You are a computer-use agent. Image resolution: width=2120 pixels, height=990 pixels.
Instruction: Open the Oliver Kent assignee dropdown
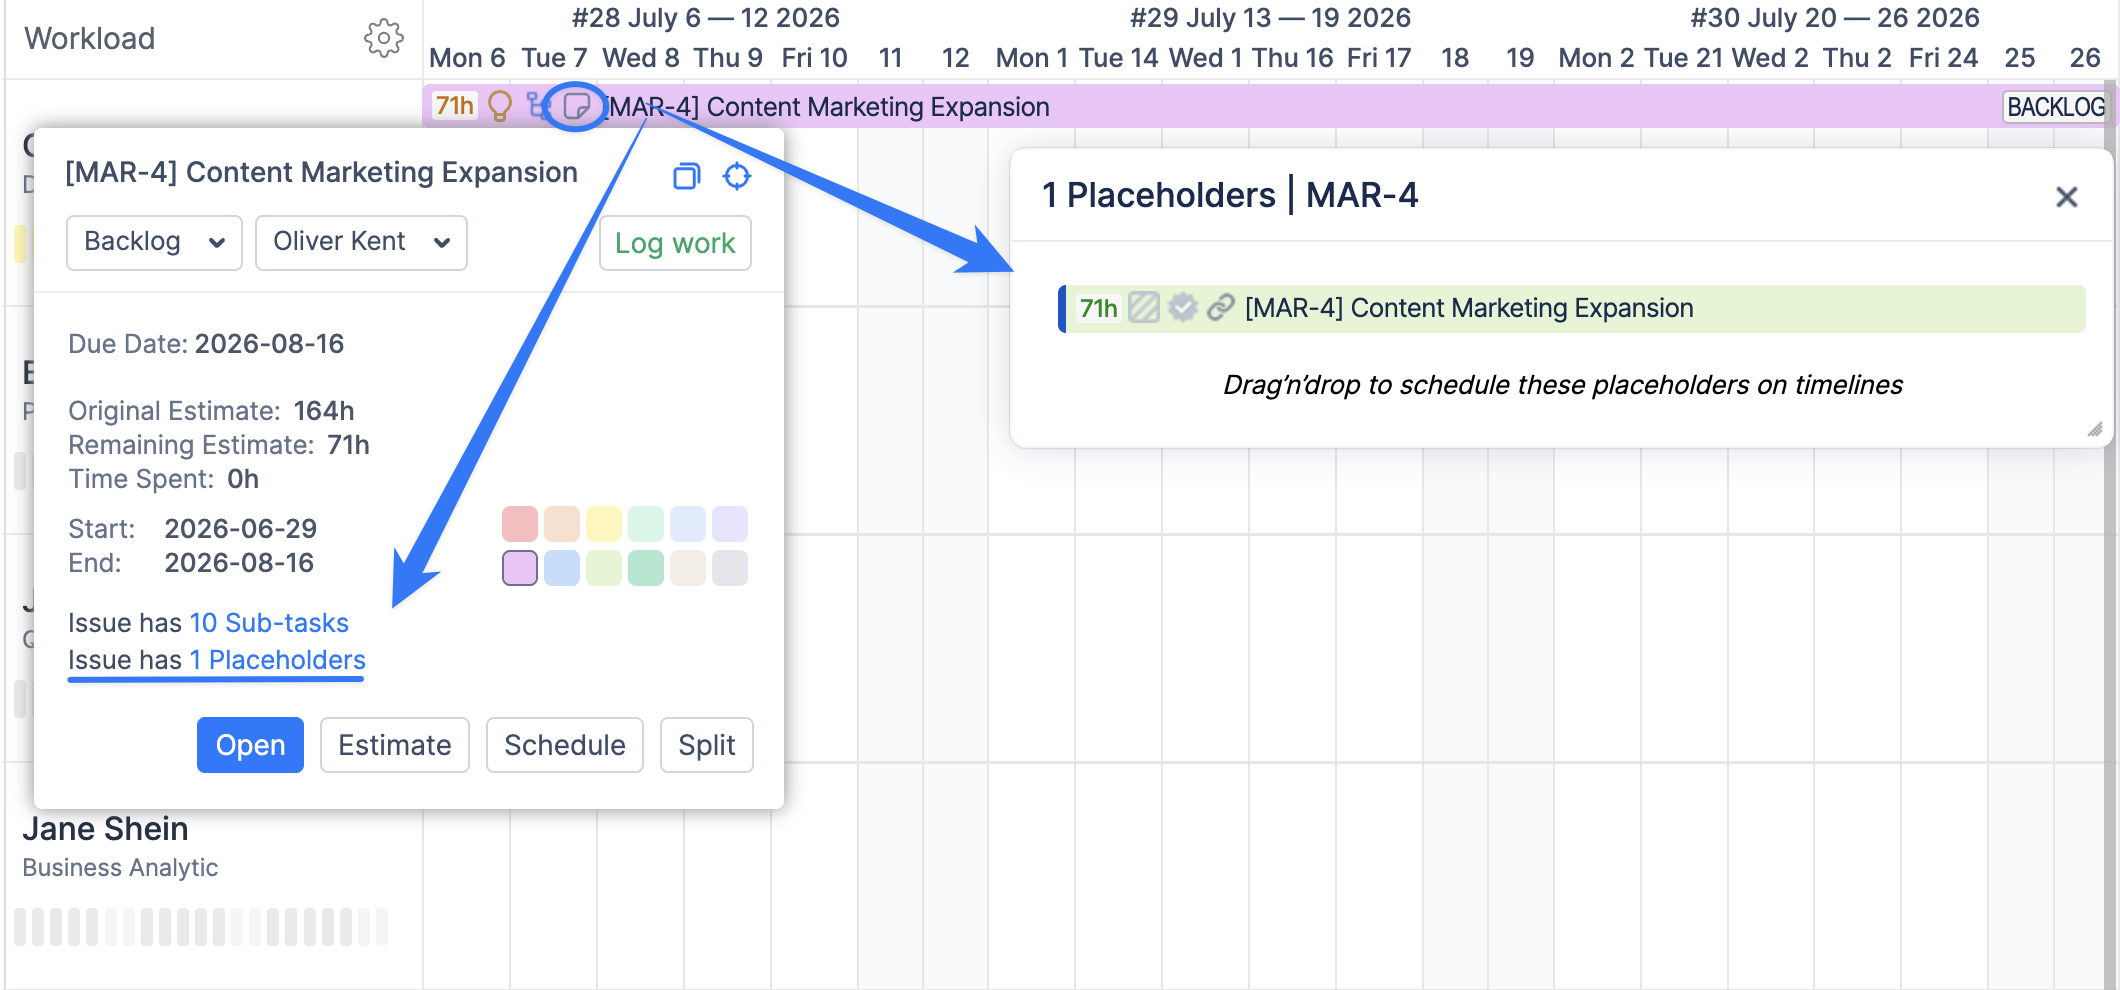click(x=361, y=242)
